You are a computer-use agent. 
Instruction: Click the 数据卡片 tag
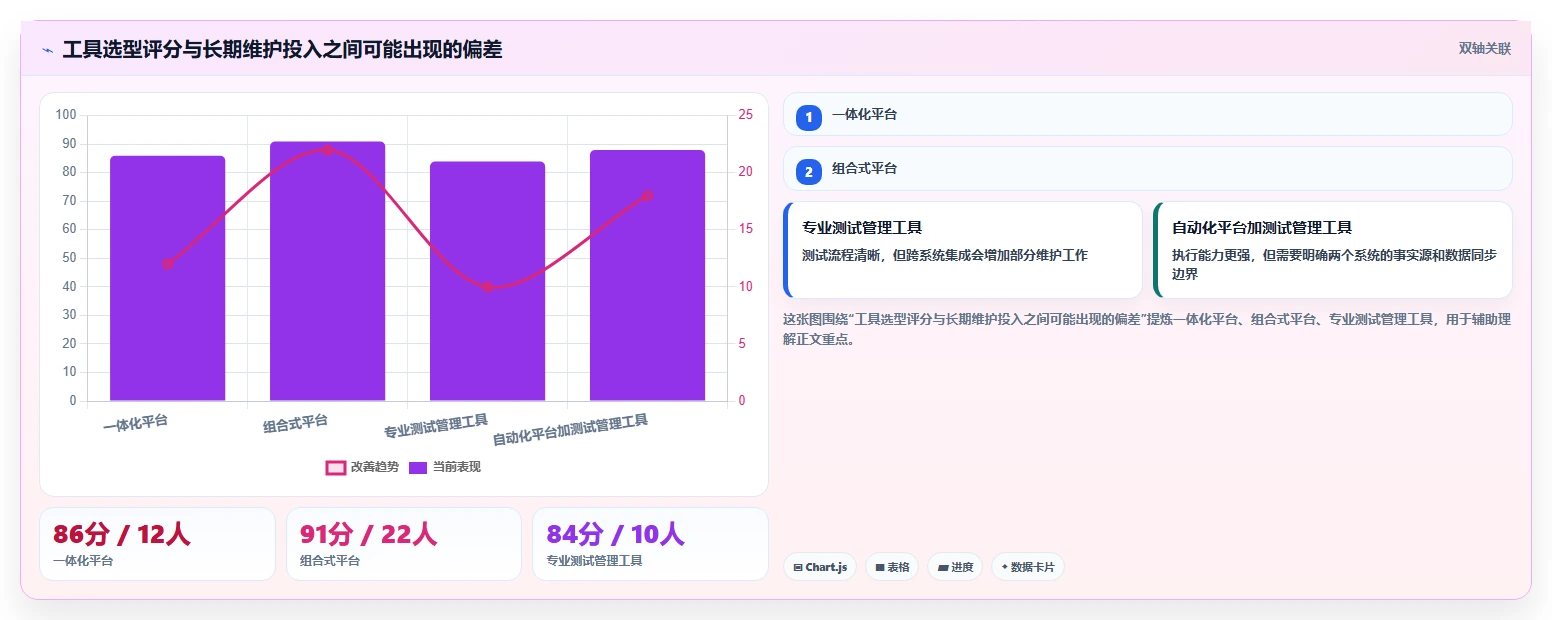[1028, 567]
